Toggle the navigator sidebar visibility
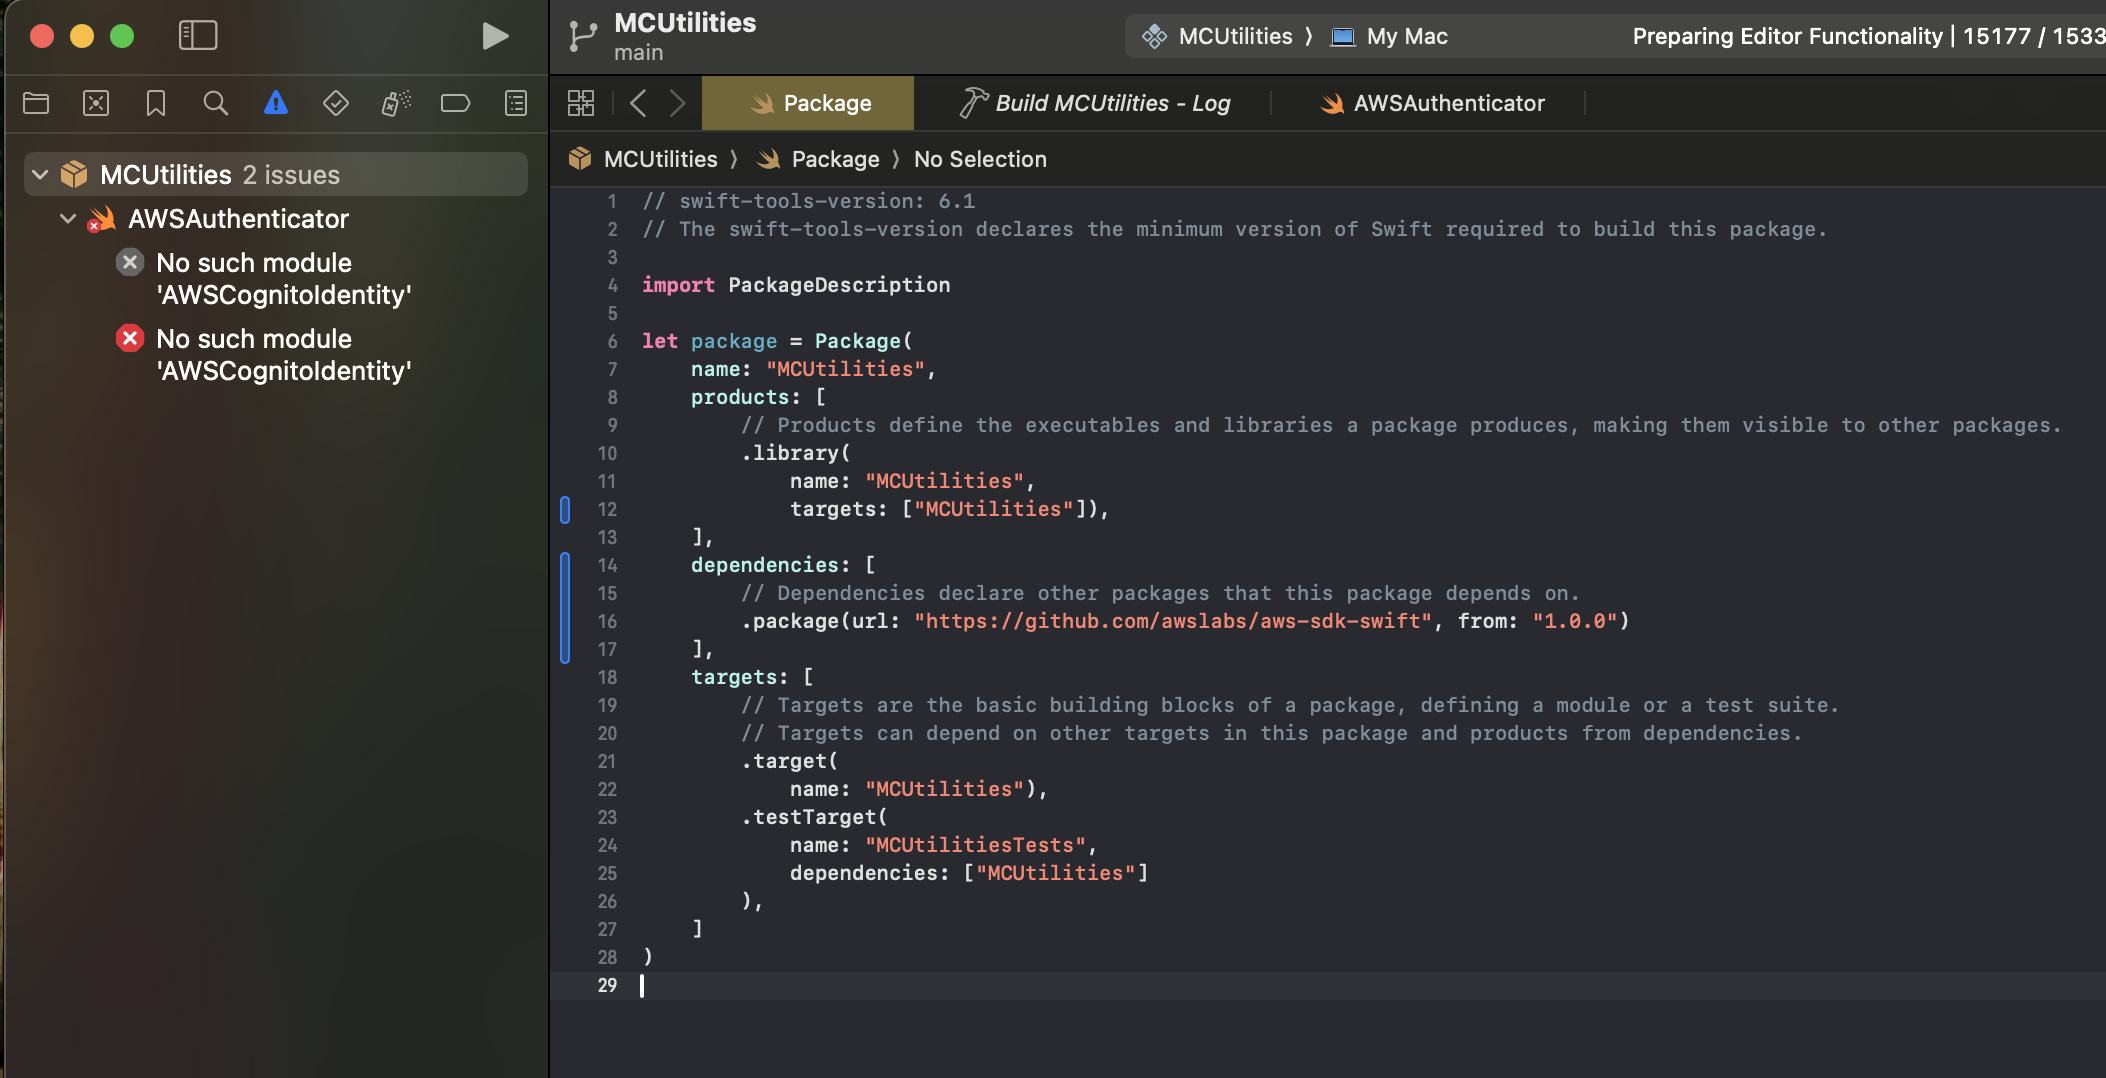Image resolution: width=2106 pixels, height=1078 pixels. pos(198,36)
